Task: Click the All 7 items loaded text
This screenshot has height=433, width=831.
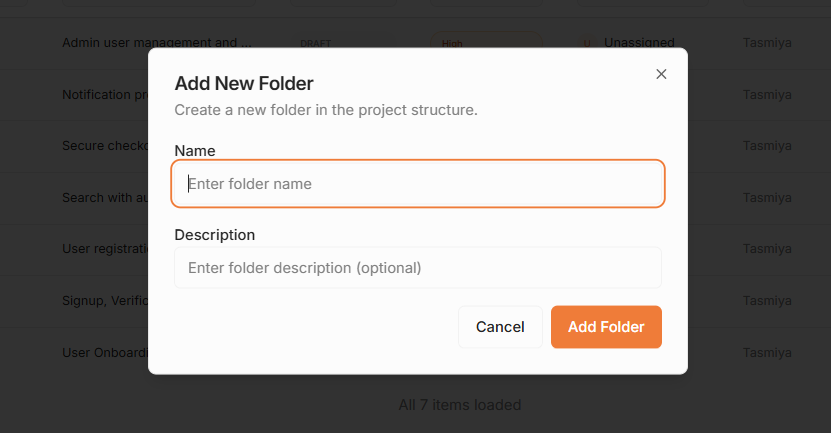Action: (x=459, y=405)
